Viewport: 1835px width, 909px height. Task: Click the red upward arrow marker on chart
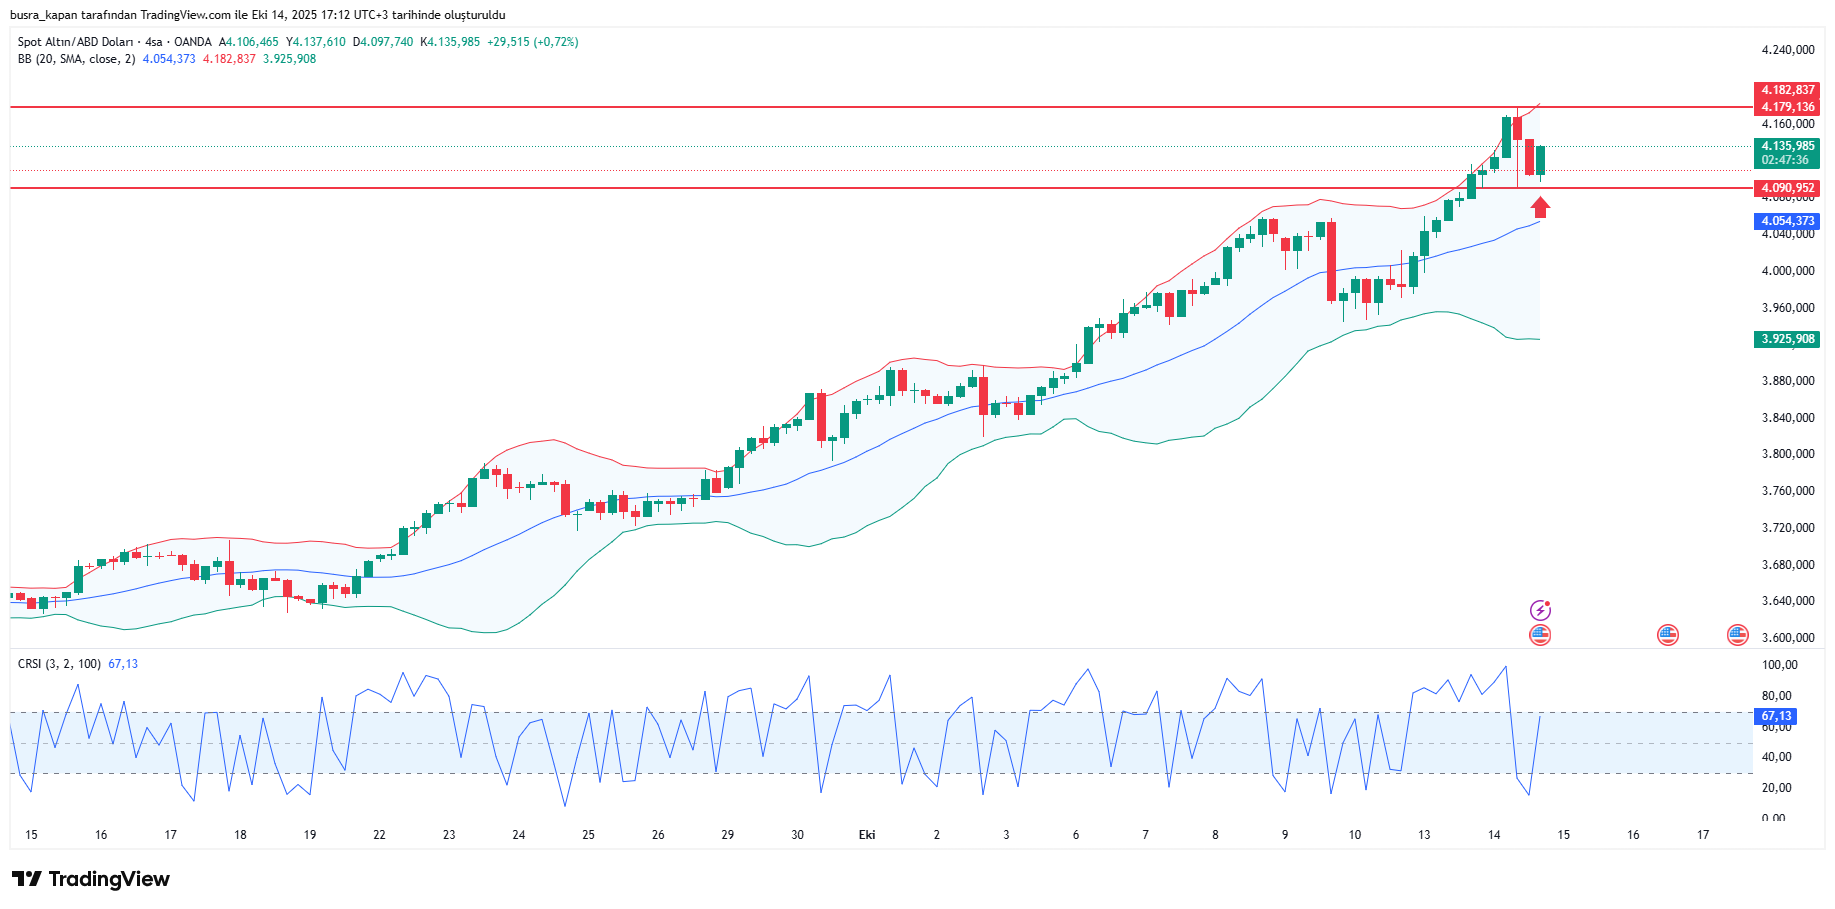[x=1541, y=207]
